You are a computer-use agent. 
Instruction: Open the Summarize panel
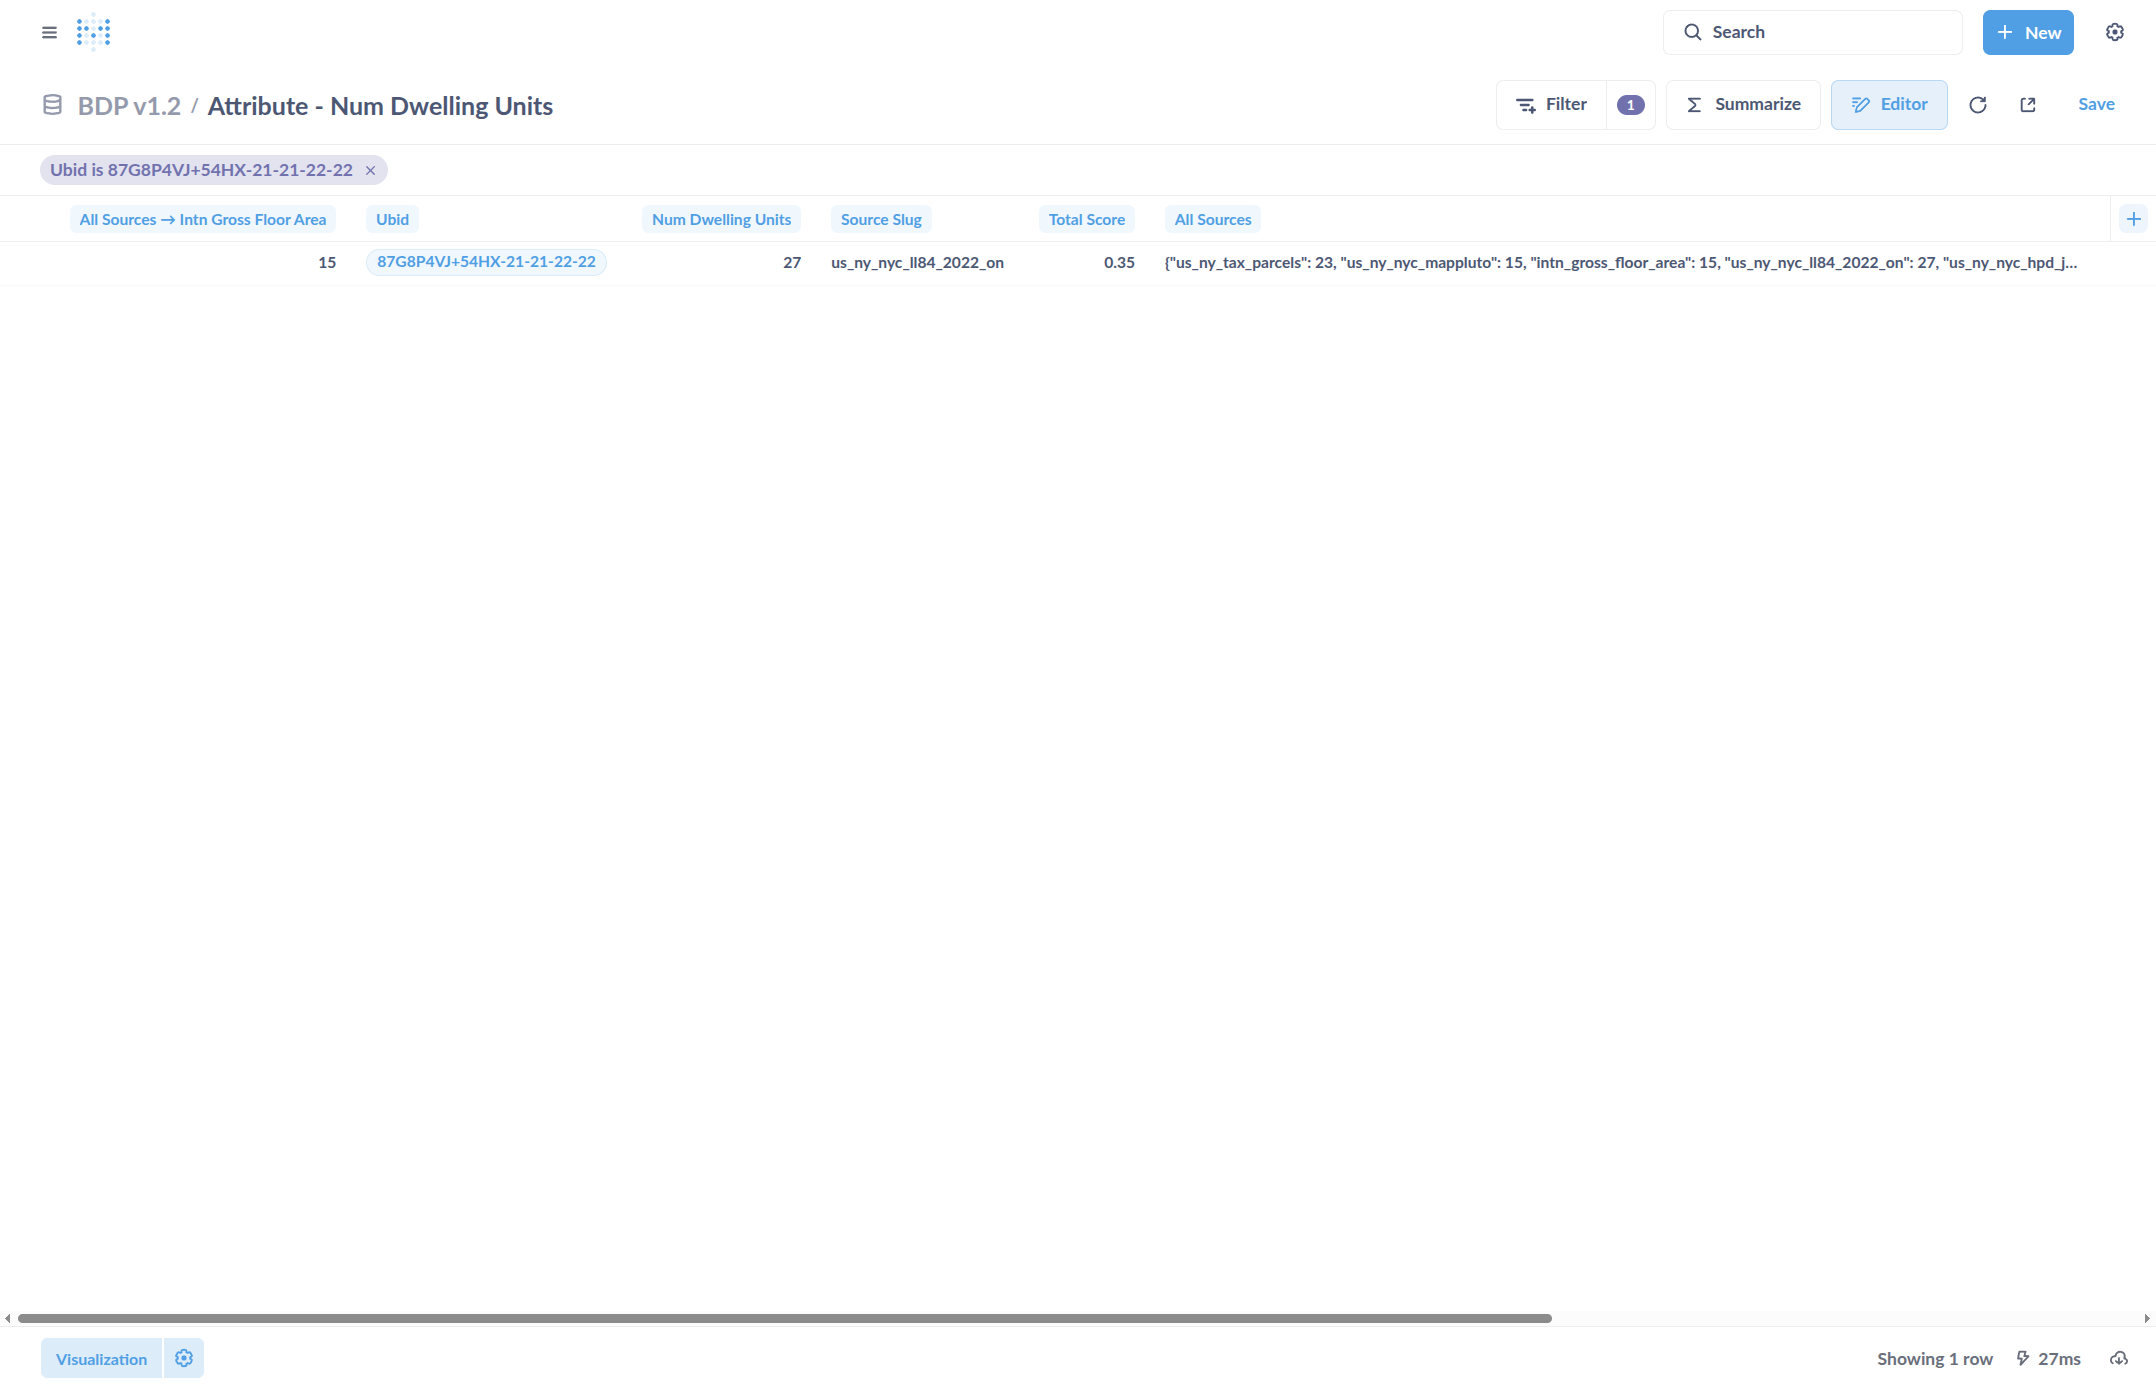tap(1742, 105)
